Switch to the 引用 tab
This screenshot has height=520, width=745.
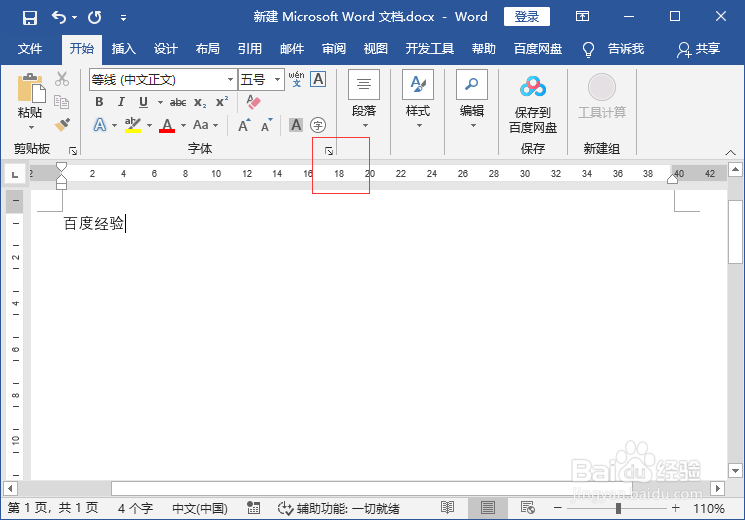click(249, 48)
